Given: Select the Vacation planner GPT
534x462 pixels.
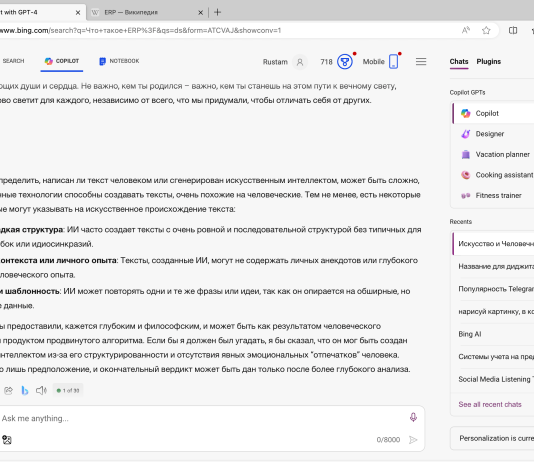Looking at the screenshot, I should pos(493,154).
